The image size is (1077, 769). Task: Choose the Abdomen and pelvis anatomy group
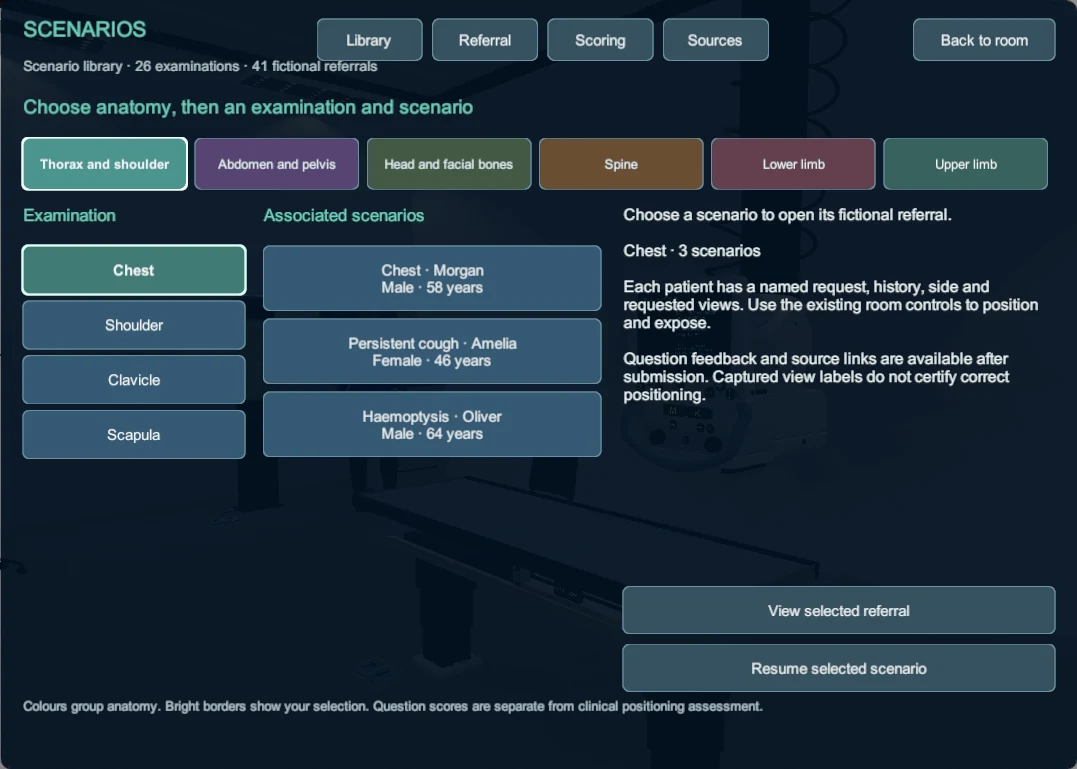277,164
